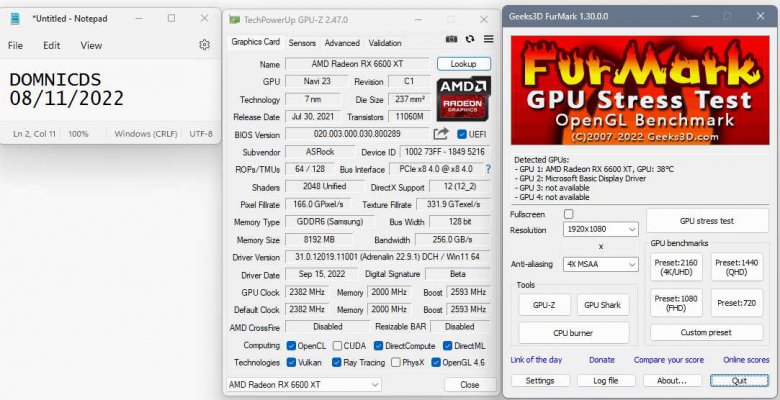The width and height of the screenshot is (780, 400).
Task: Toggle the DirectCompute checkbox
Action: [379, 346]
